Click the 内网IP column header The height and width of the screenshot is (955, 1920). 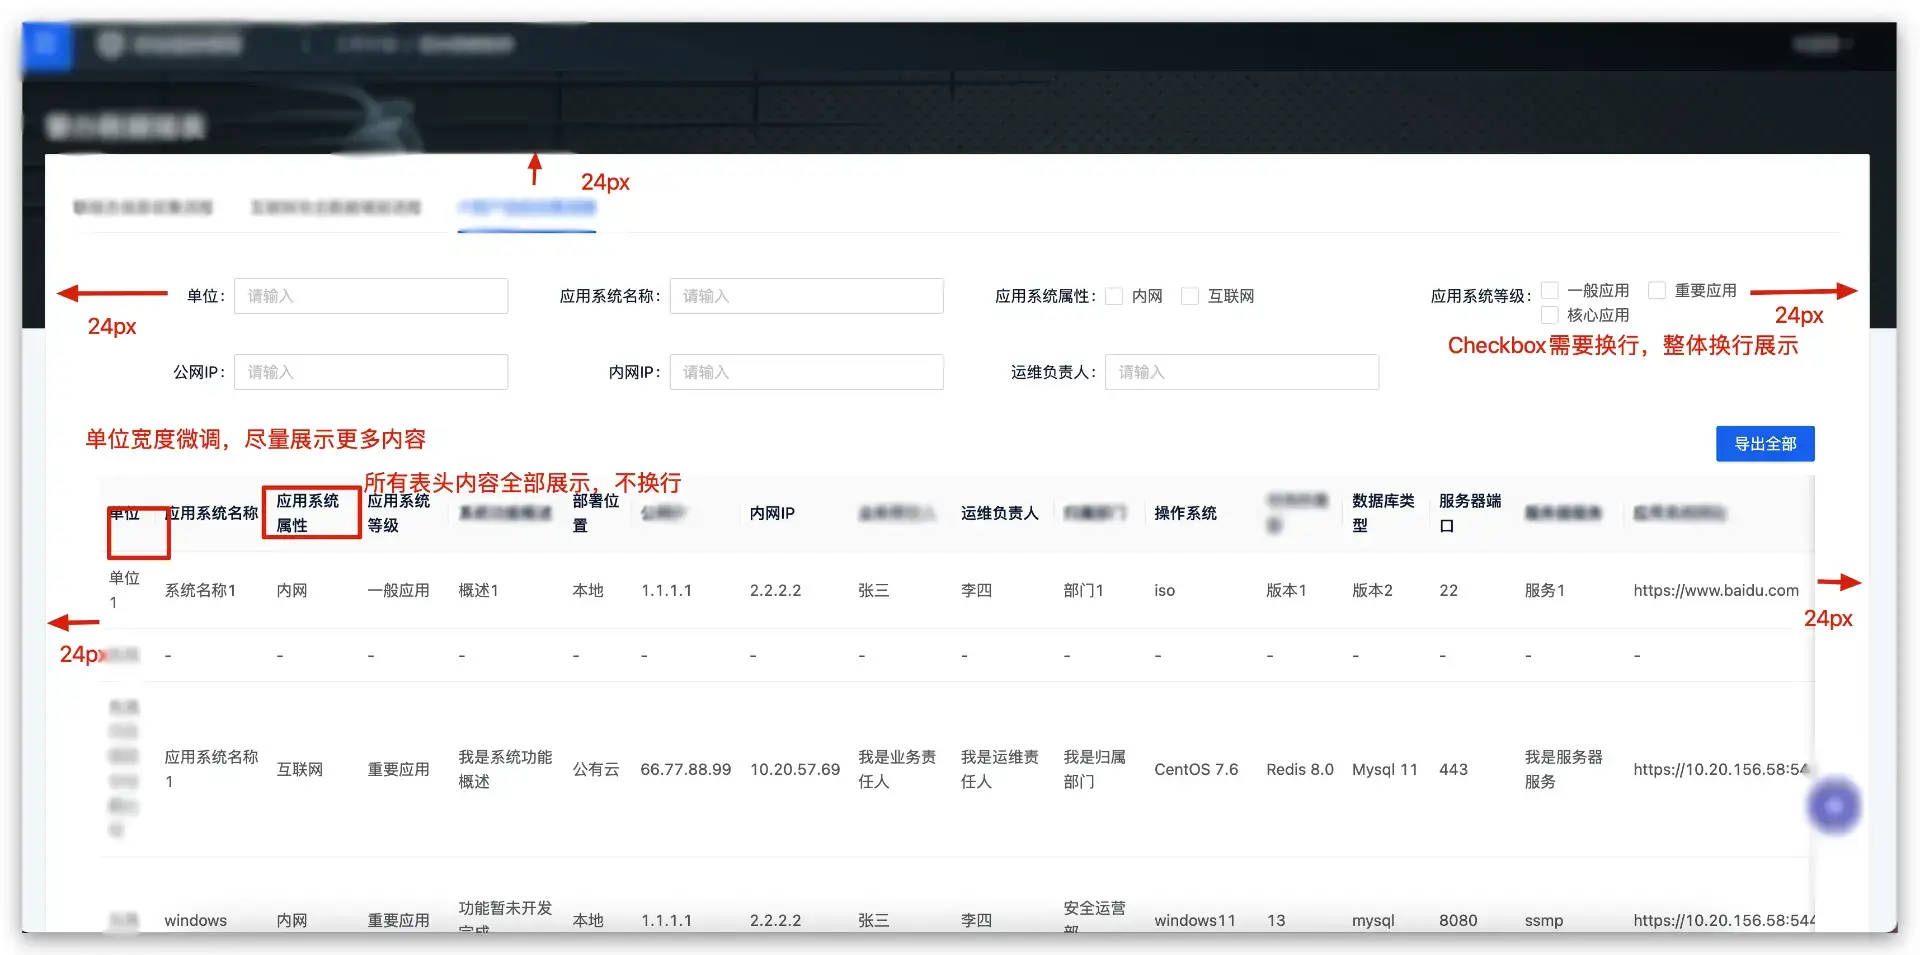click(772, 513)
